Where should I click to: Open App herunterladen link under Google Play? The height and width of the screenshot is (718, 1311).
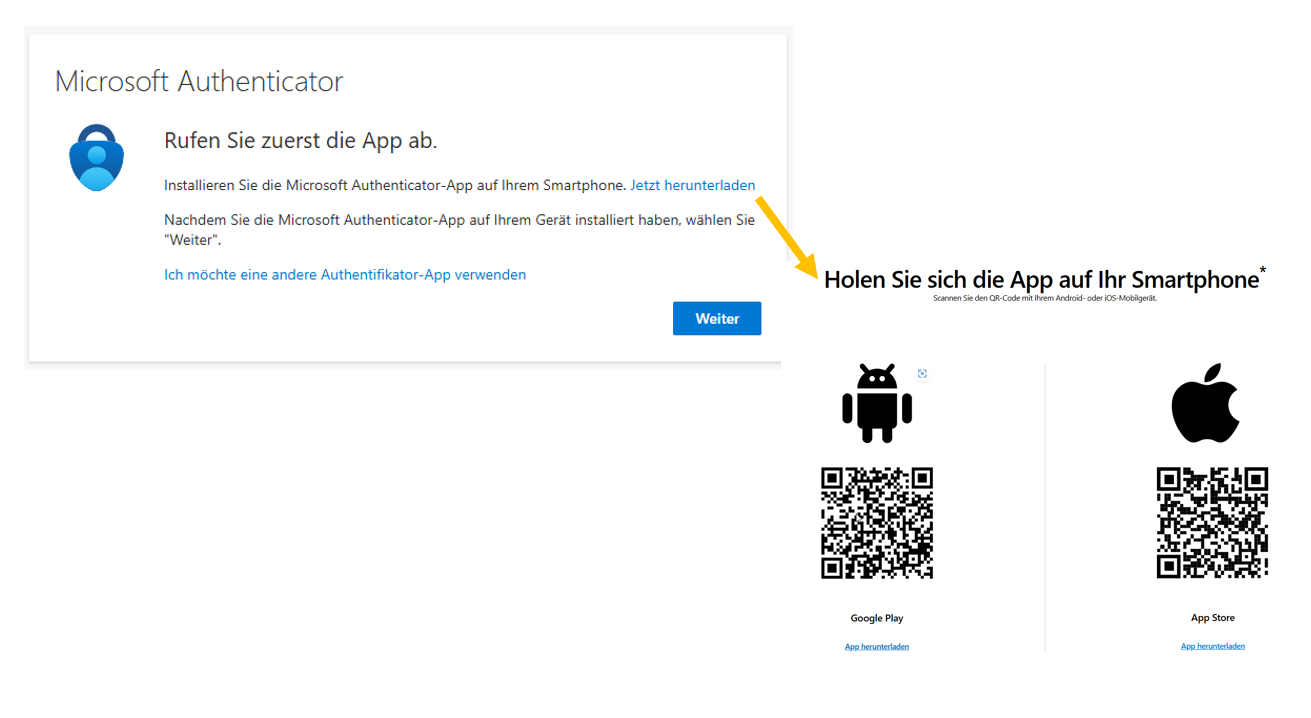pyautogui.click(x=877, y=647)
